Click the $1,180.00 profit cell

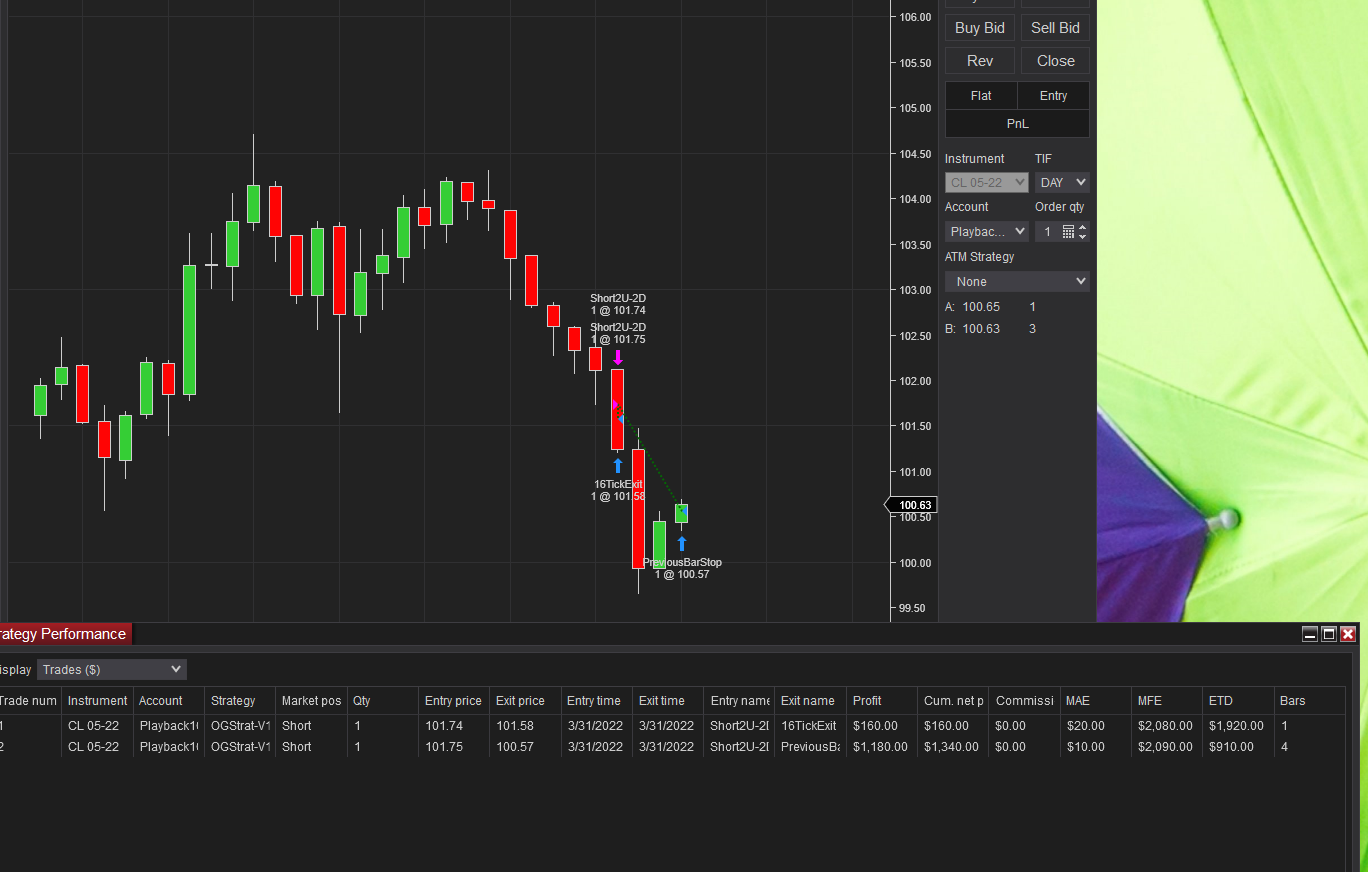[882, 747]
